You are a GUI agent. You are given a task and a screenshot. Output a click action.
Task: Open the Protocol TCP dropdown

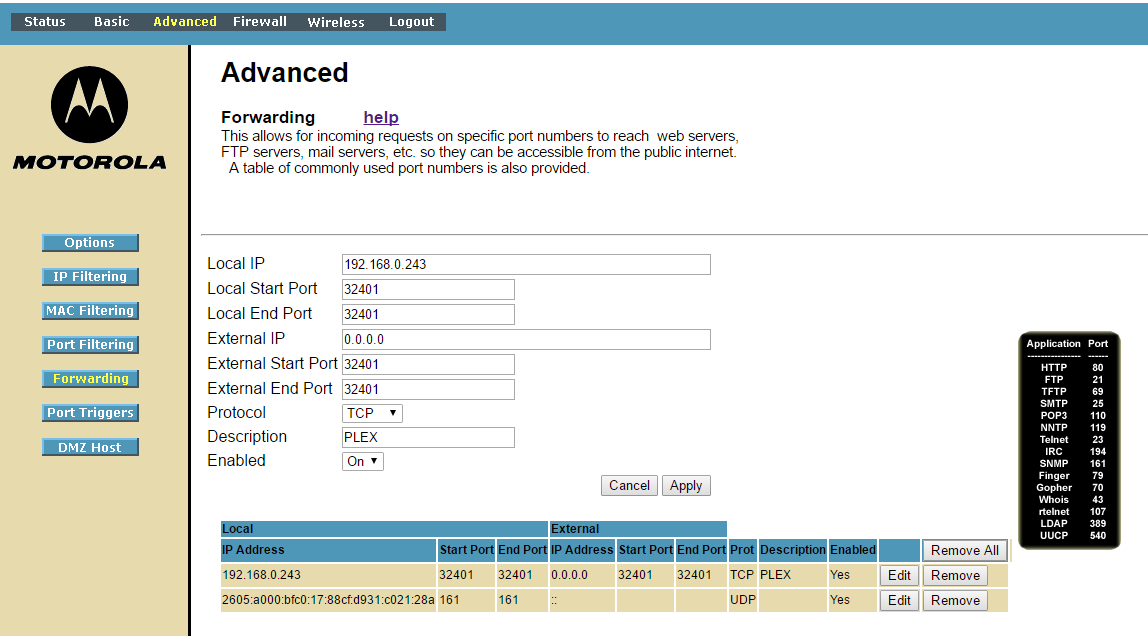click(372, 413)
